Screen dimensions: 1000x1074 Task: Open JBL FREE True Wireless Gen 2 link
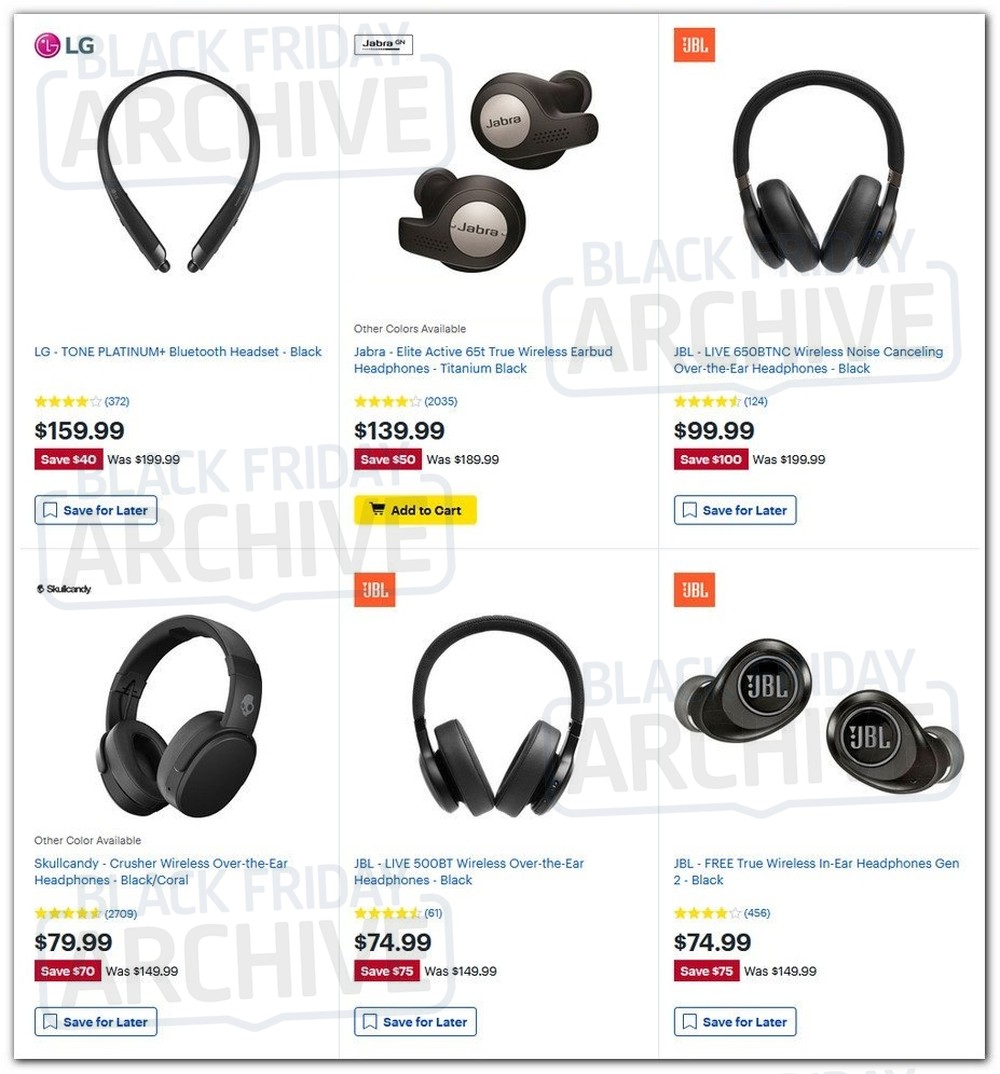(816, 872)
